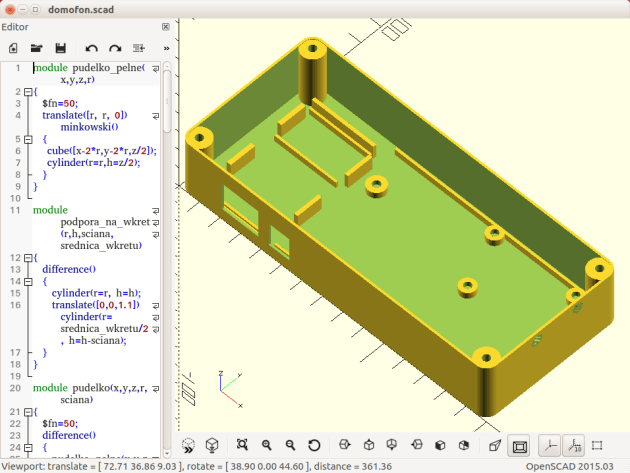Toggle Show Scale Markers button
The width and height of the screenshot is (630, 473).
tap(573, 446)
